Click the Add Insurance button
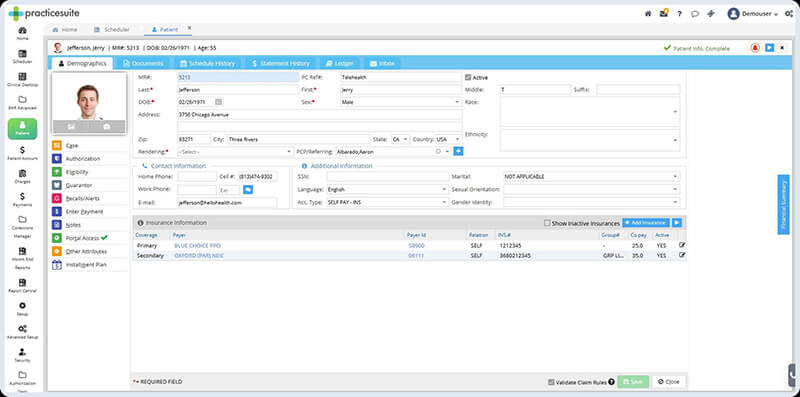This screenshot has height=397, width=800. tap(646, 223)
